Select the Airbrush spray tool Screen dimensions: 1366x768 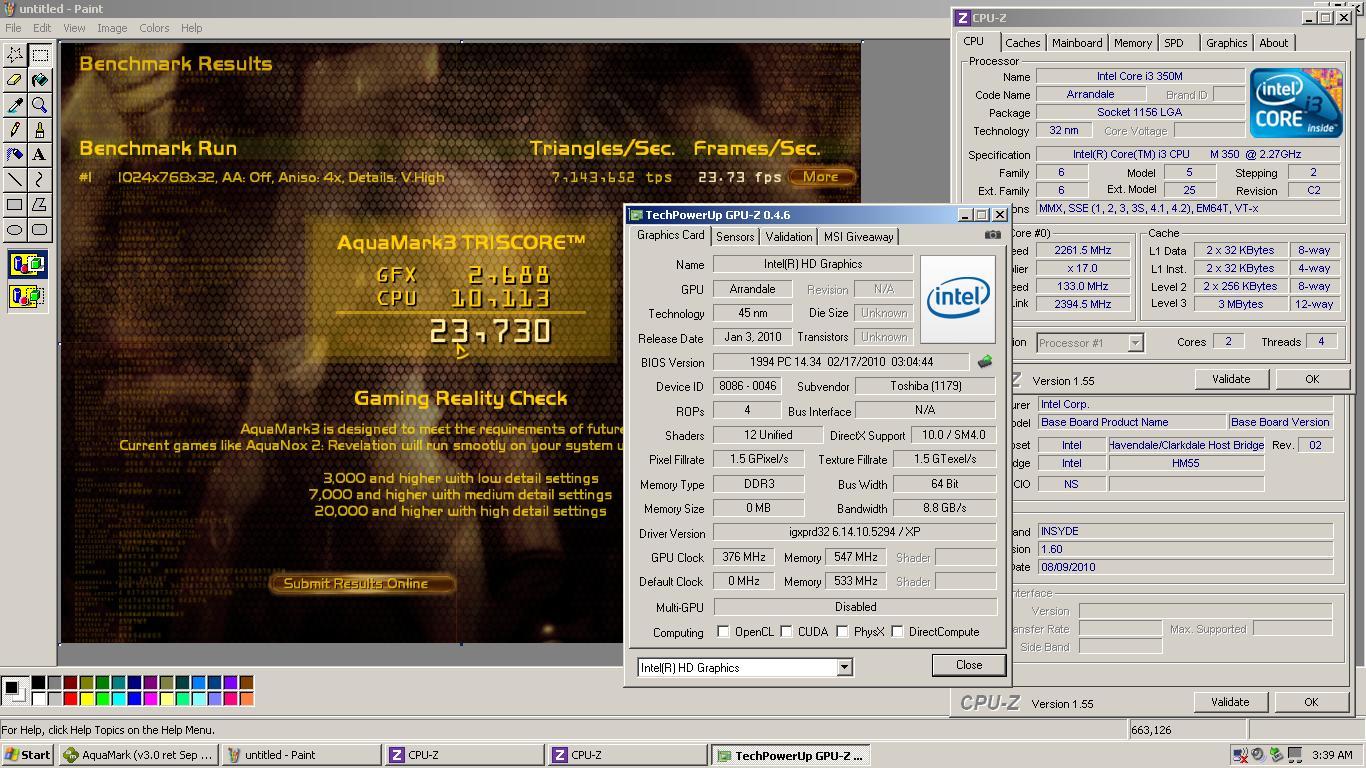coord(15,155)
